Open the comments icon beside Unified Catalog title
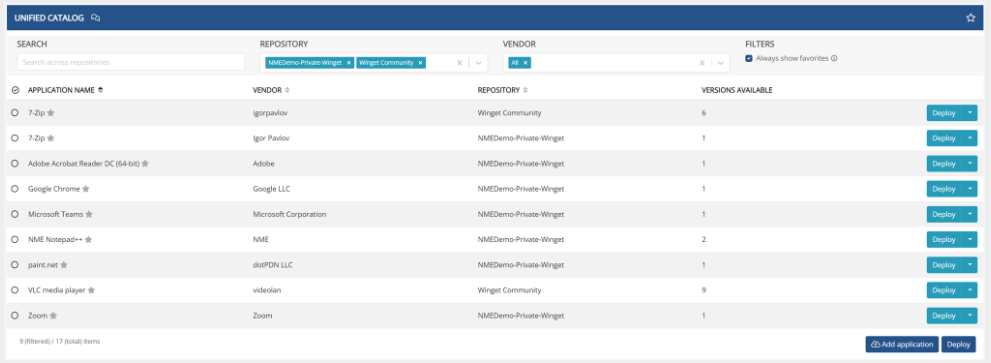991x363 pixels. [x=95, y=18]
